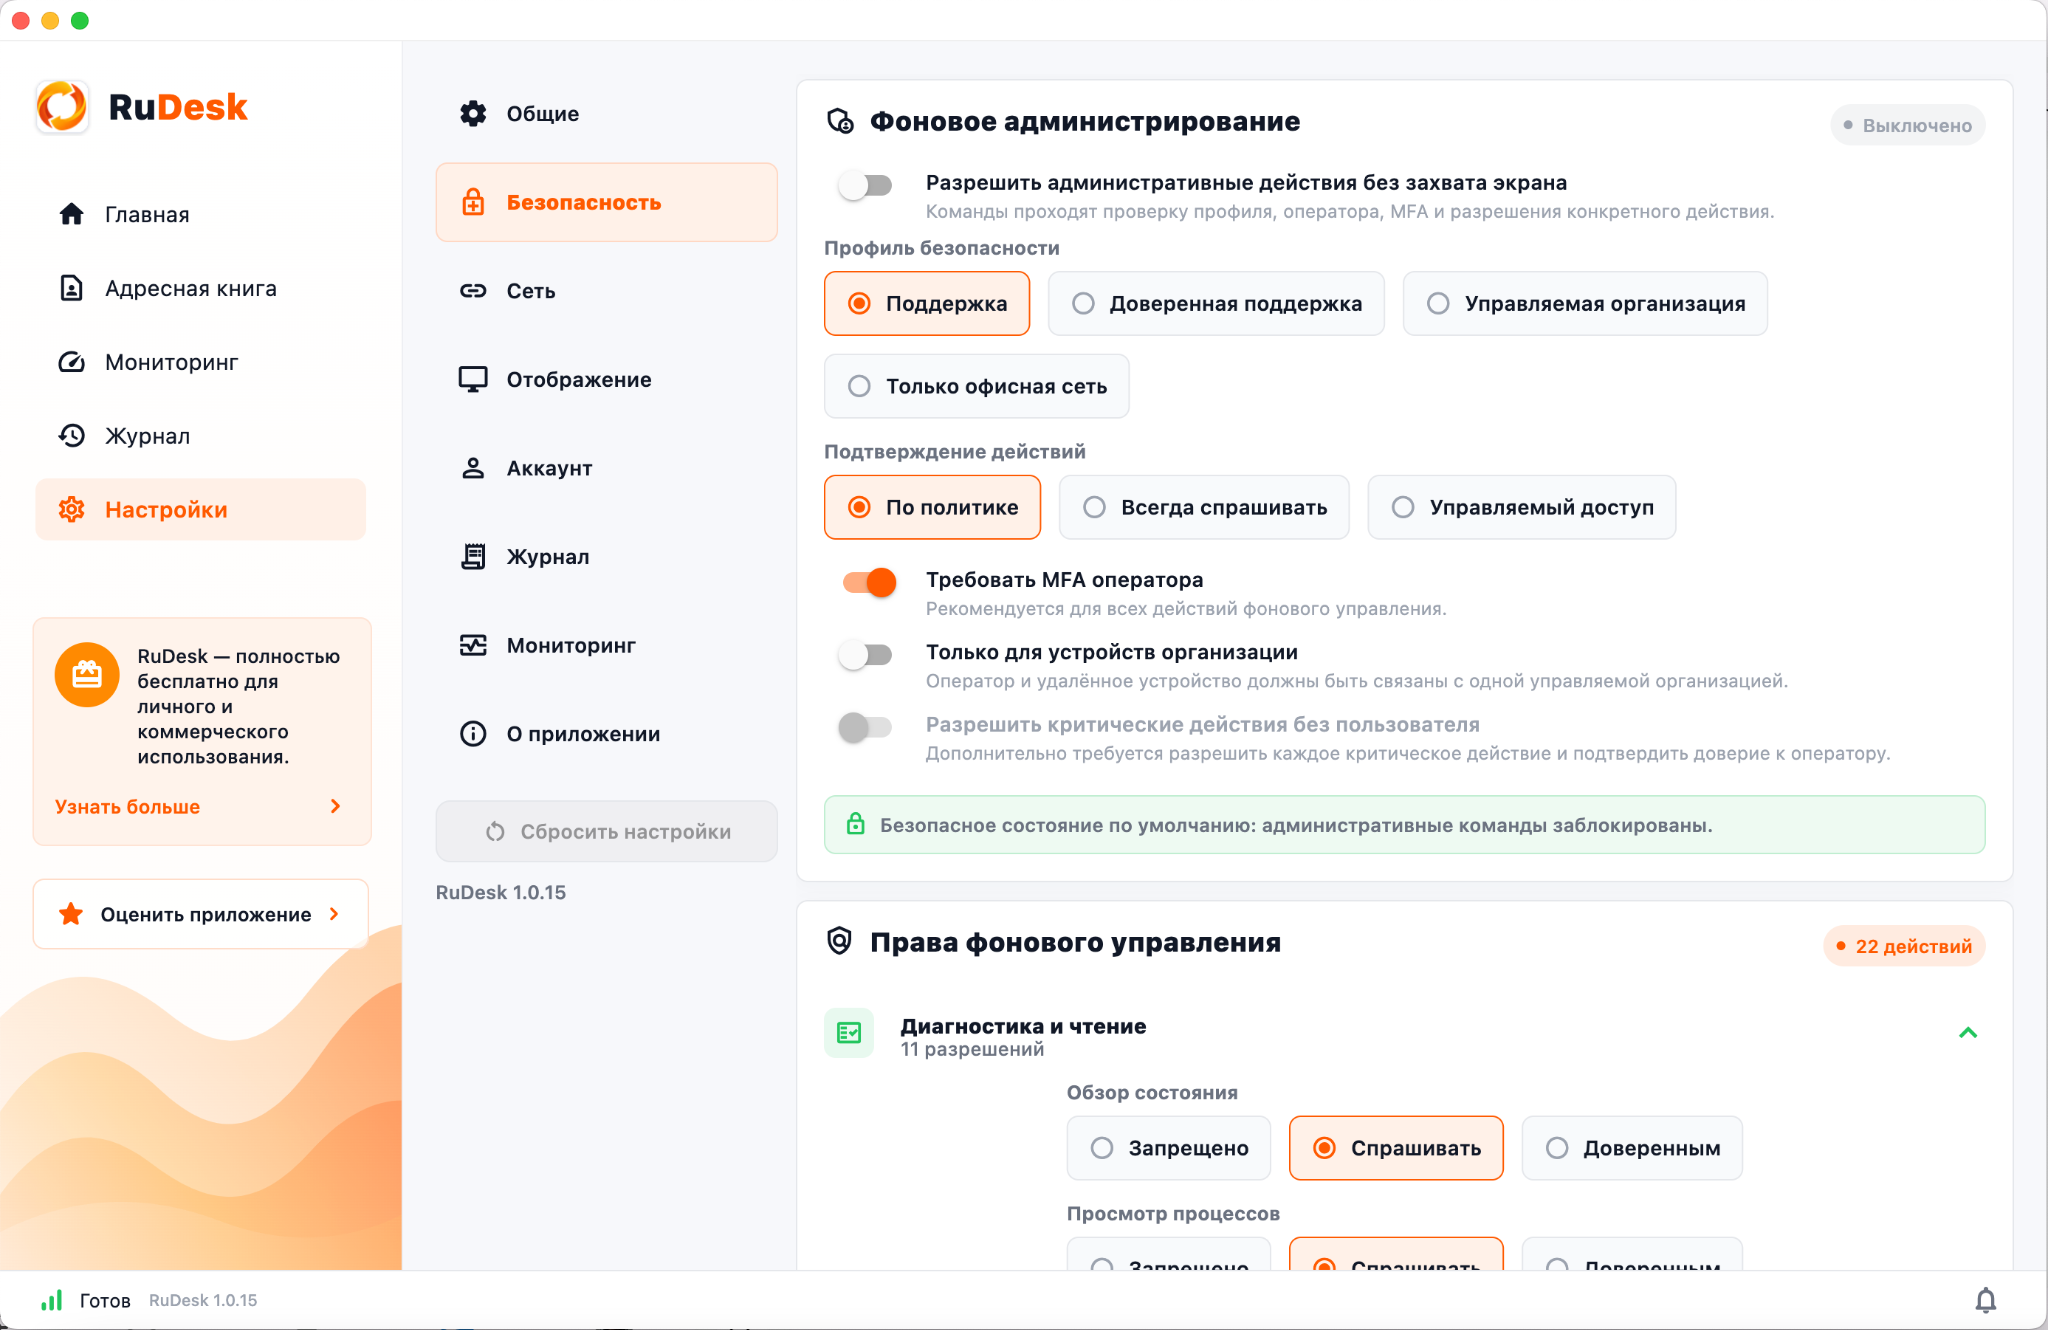
Task: Click the Оценить приложение button
Action: pyautogui.click(x=201, y=914)
